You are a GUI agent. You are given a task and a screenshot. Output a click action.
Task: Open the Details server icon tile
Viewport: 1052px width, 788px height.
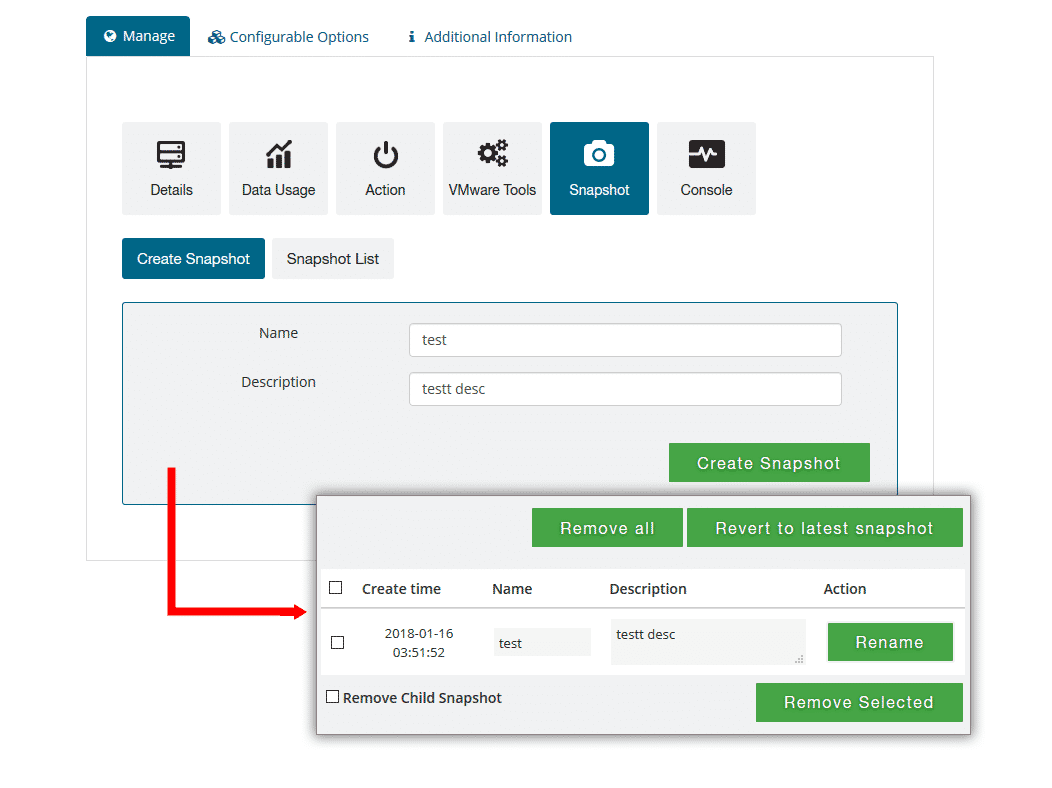171,155
